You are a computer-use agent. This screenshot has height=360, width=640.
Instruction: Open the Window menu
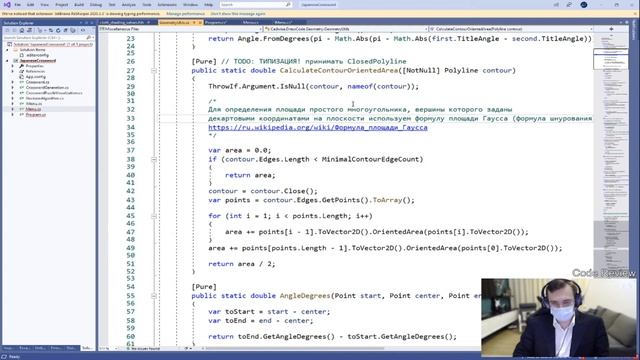pos(190,4)
